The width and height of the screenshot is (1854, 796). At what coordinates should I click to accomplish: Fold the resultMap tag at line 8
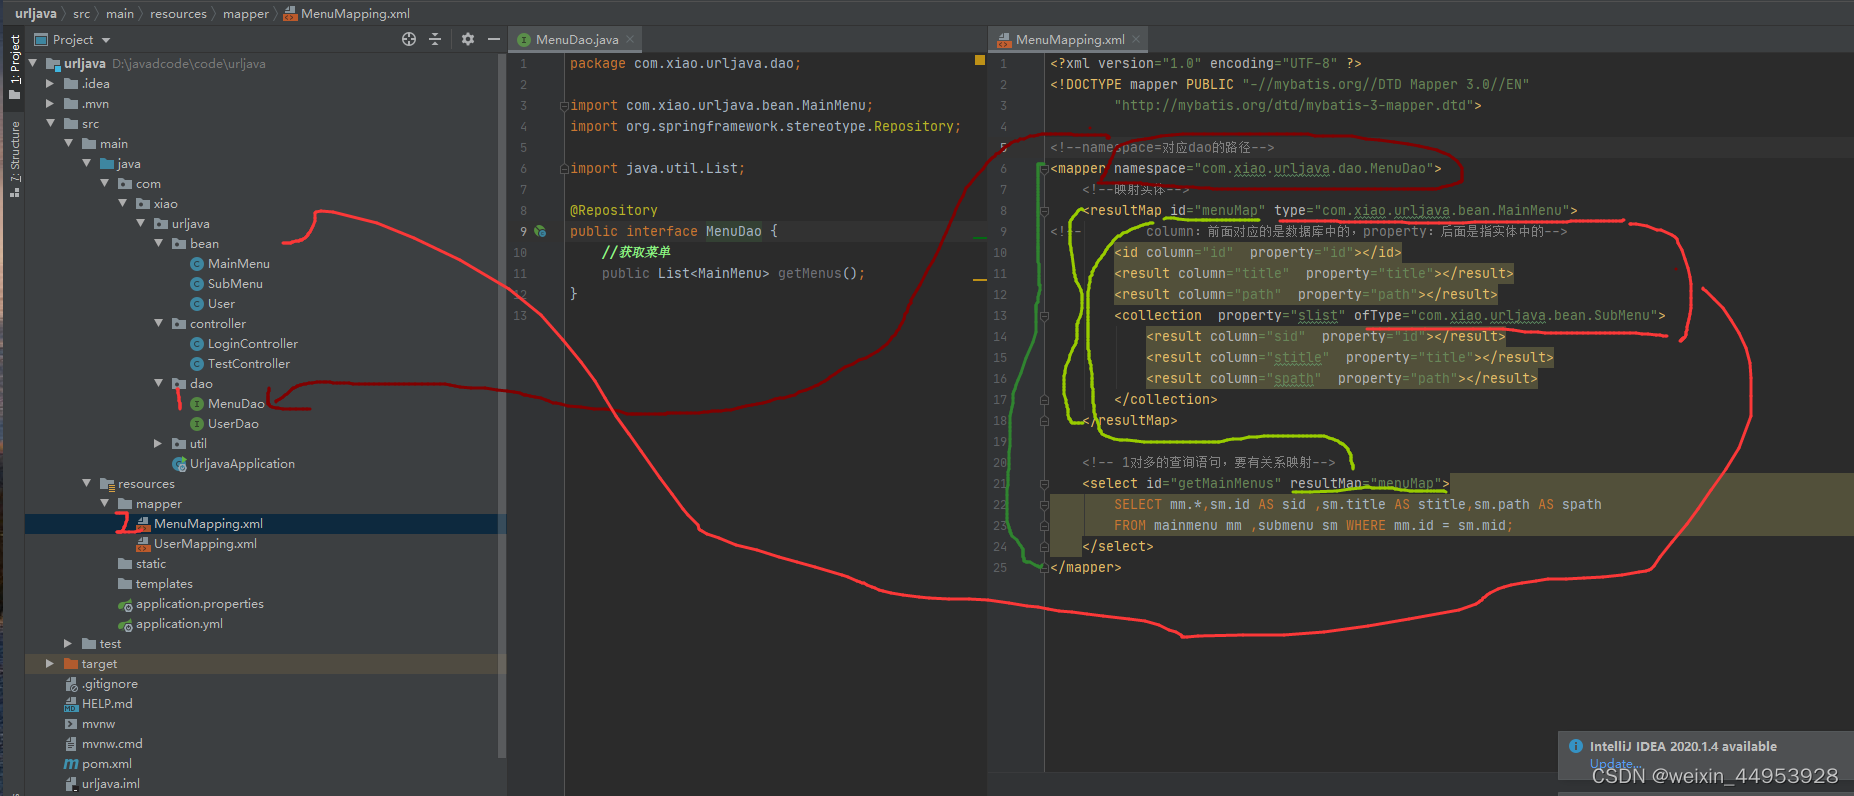click(1044, 211)
